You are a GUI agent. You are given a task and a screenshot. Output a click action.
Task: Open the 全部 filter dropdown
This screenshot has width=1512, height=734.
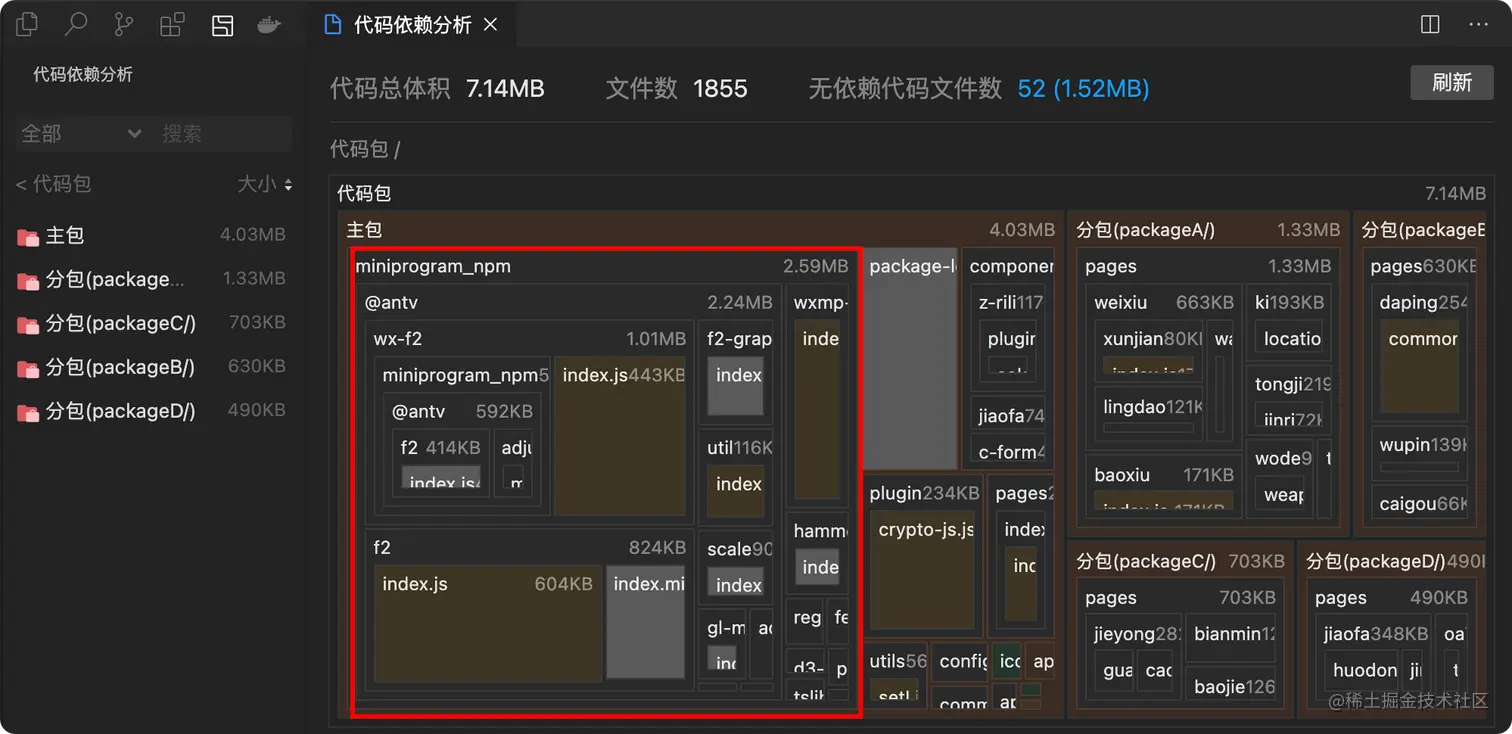pyautogui.click(x=81, y=133)
